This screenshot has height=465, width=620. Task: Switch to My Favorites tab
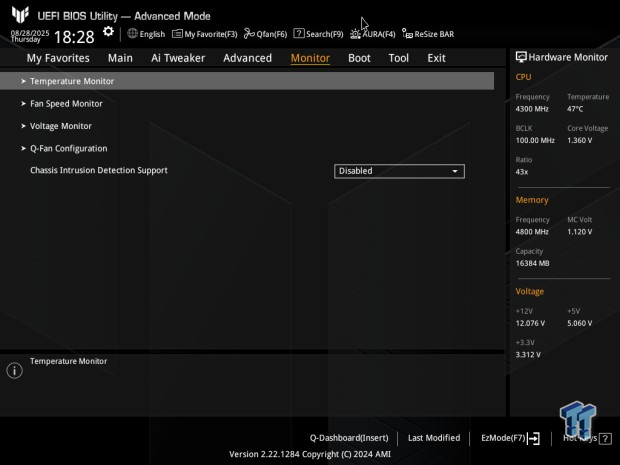click(58, 58)
